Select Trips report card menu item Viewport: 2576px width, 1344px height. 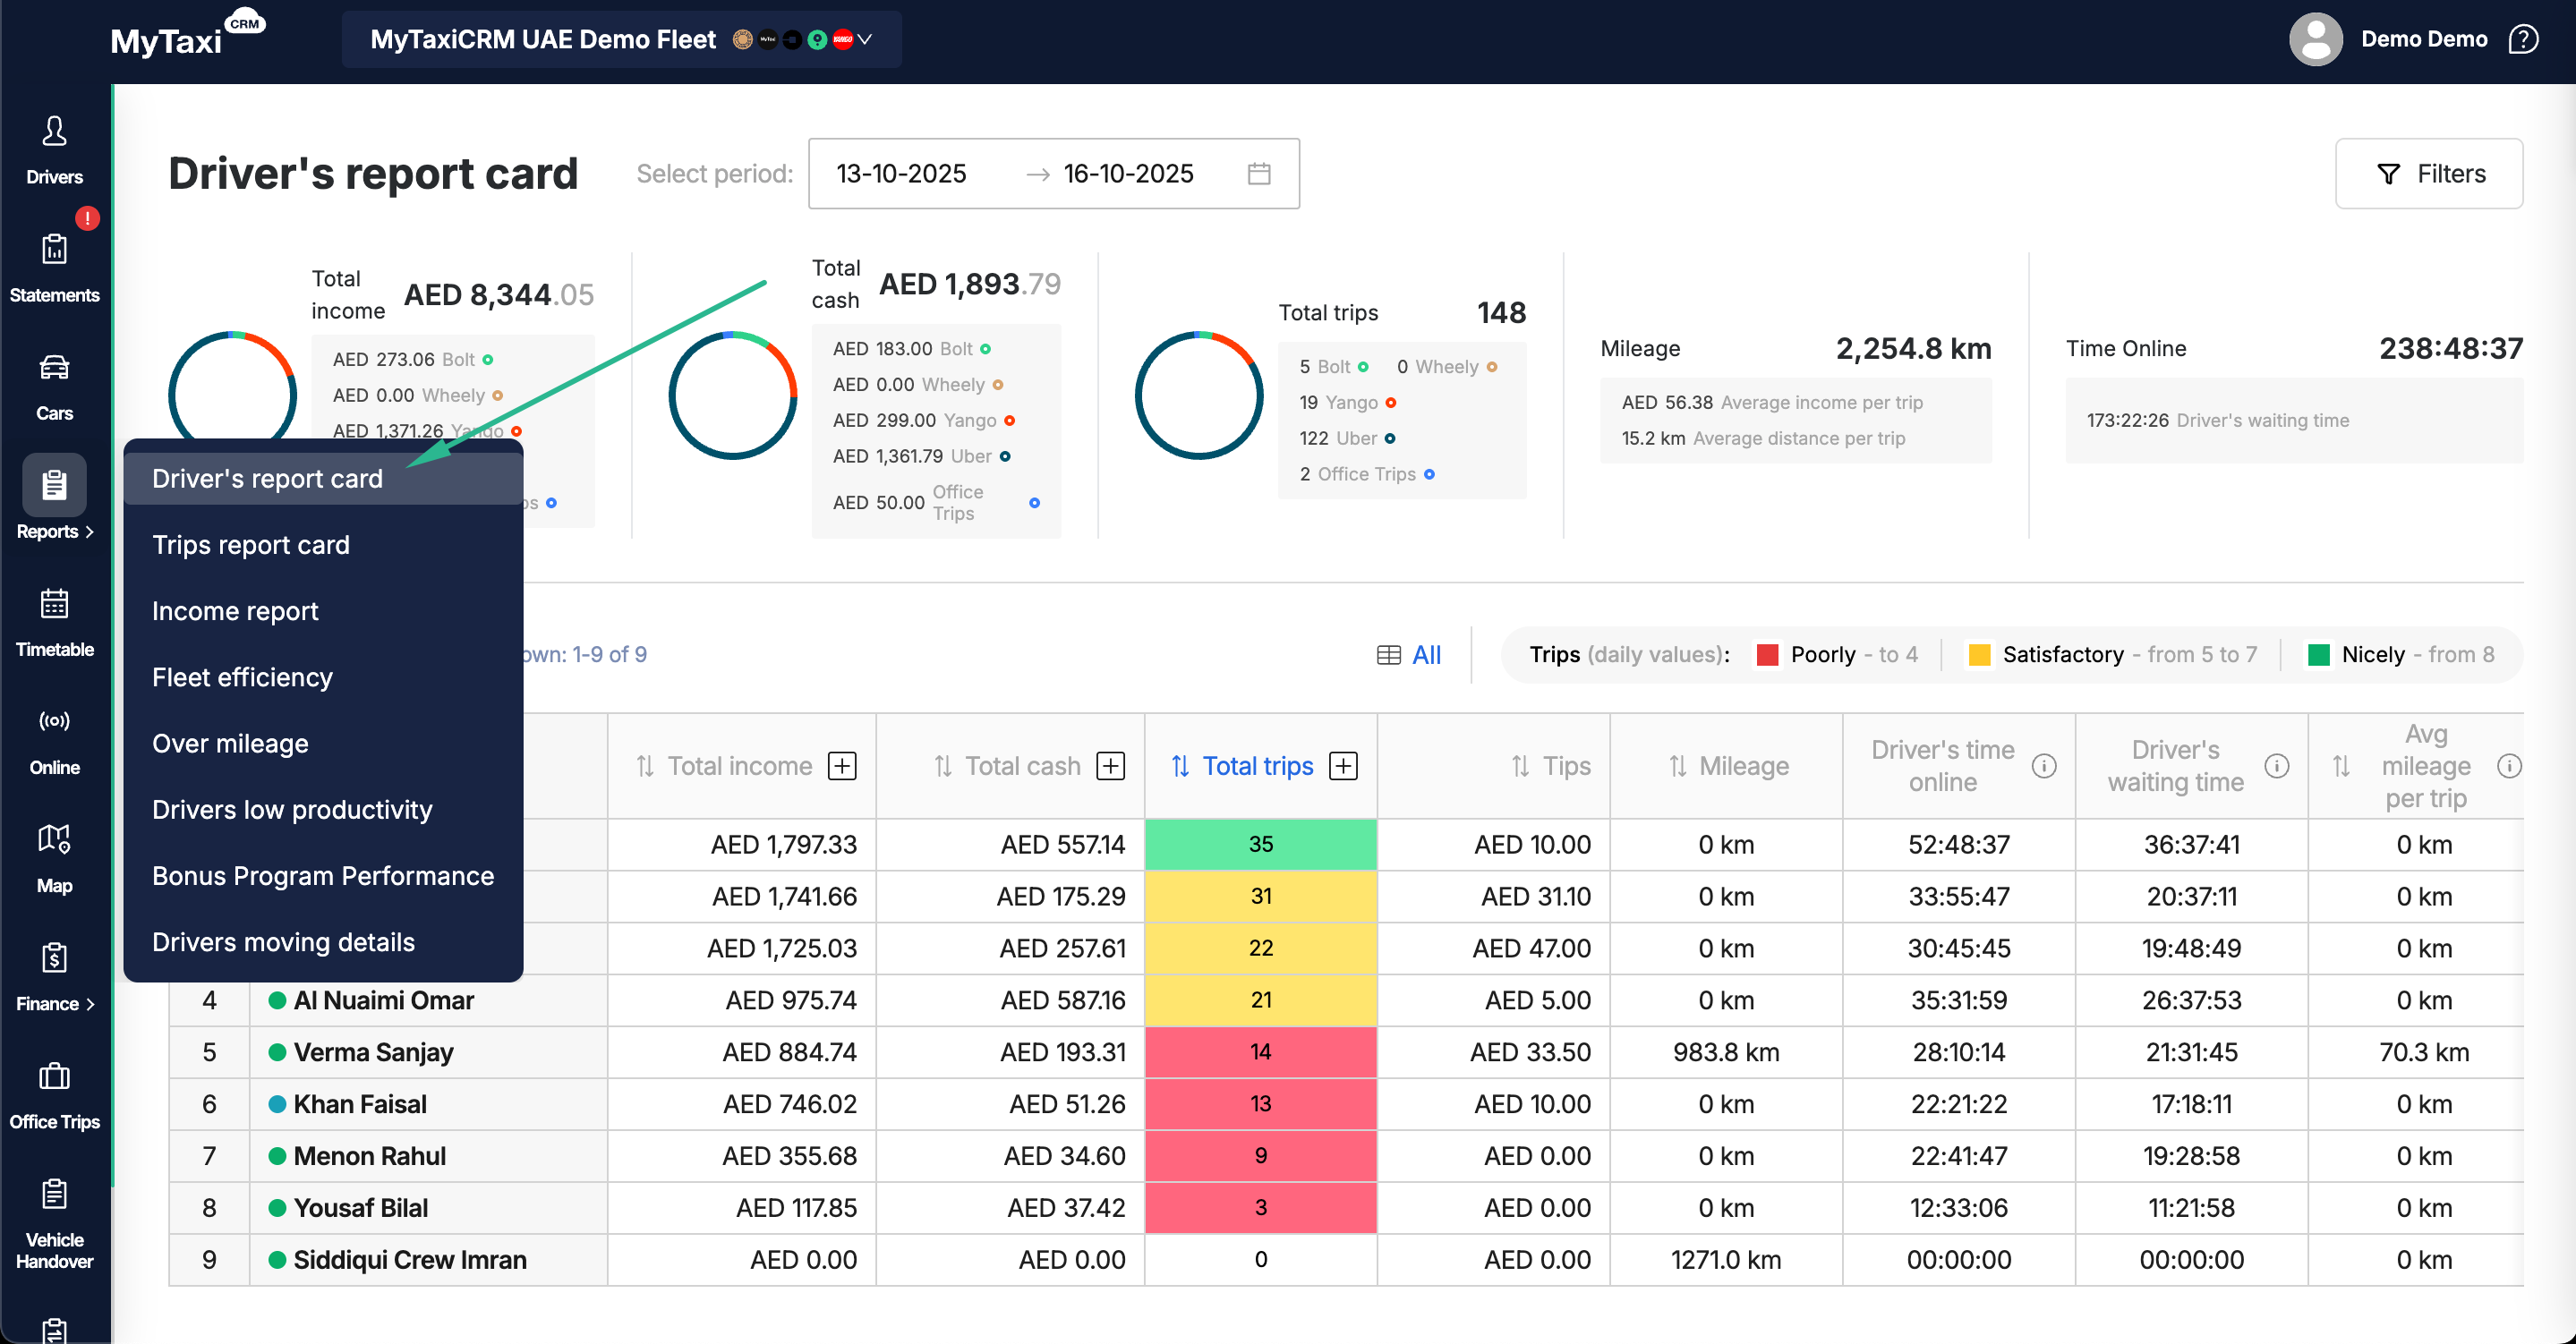tap(251, 545)
